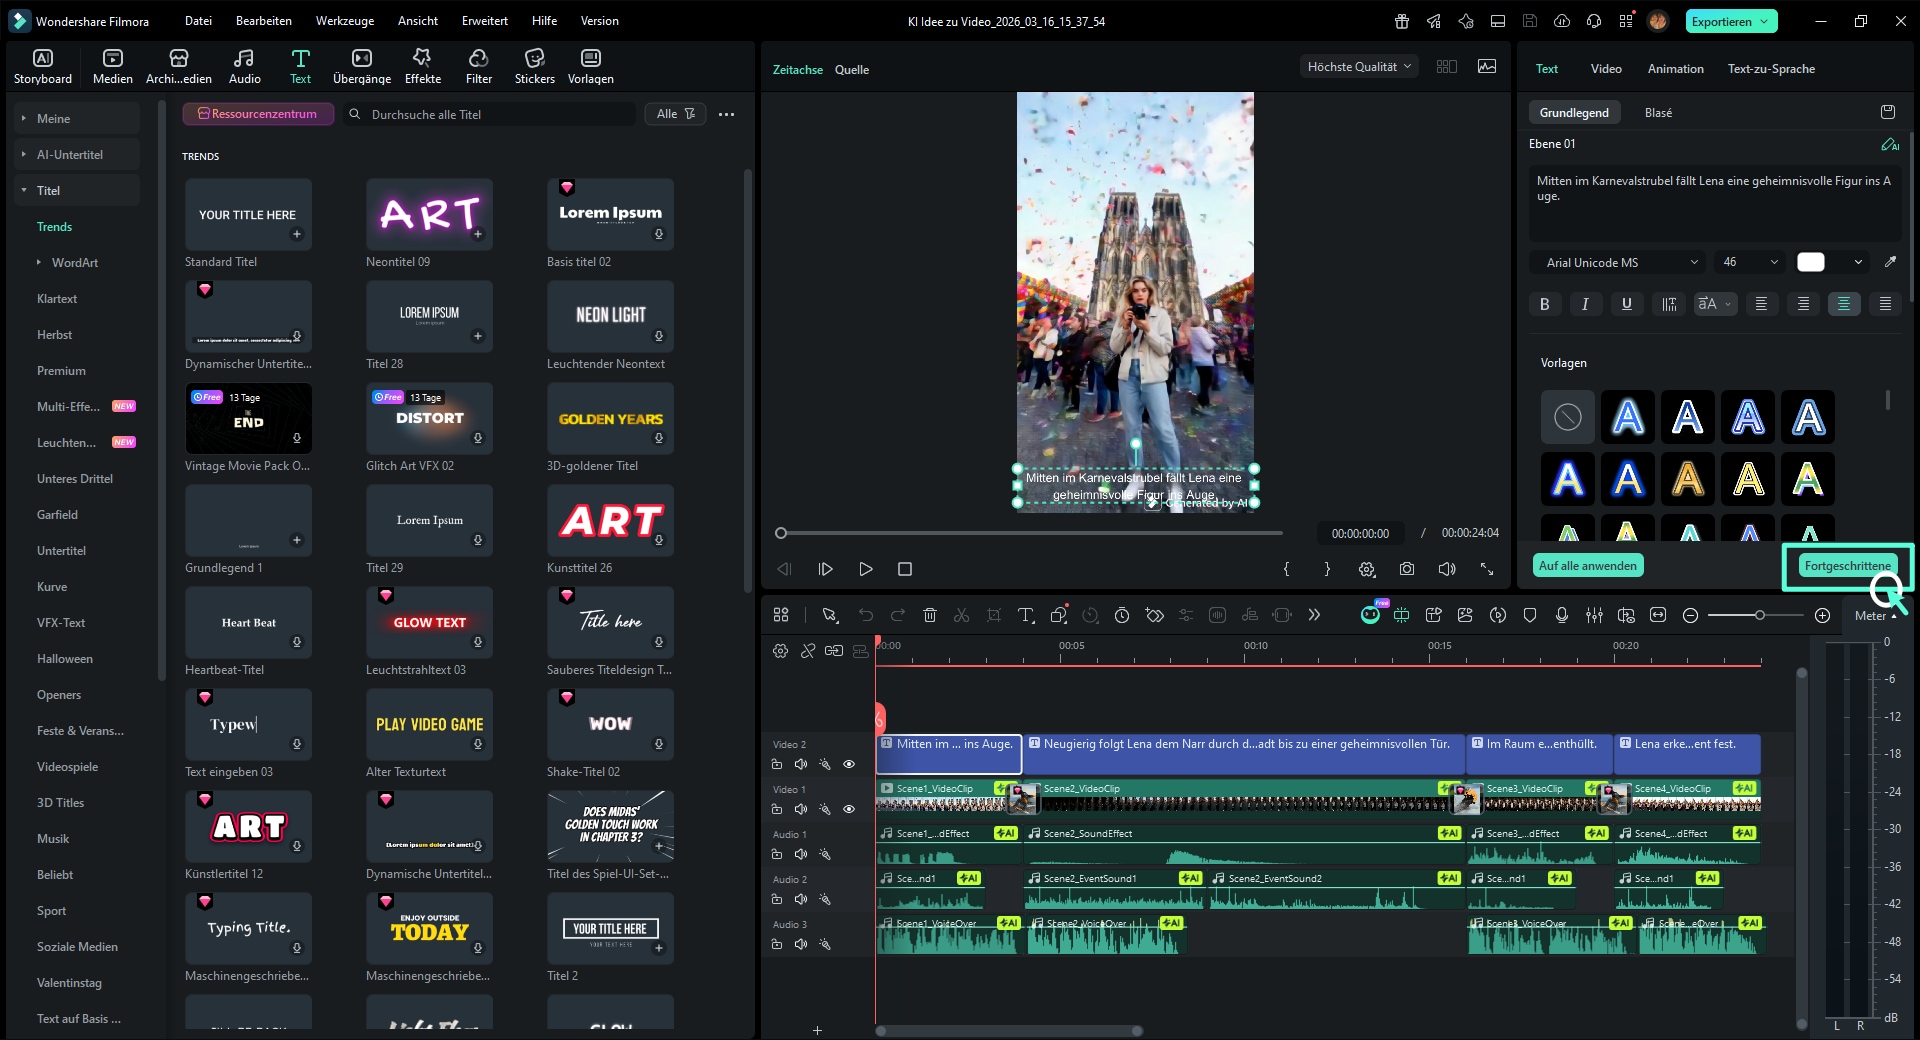
Task: Click the Auf alle anwenden button
Action: [1587, 566]
